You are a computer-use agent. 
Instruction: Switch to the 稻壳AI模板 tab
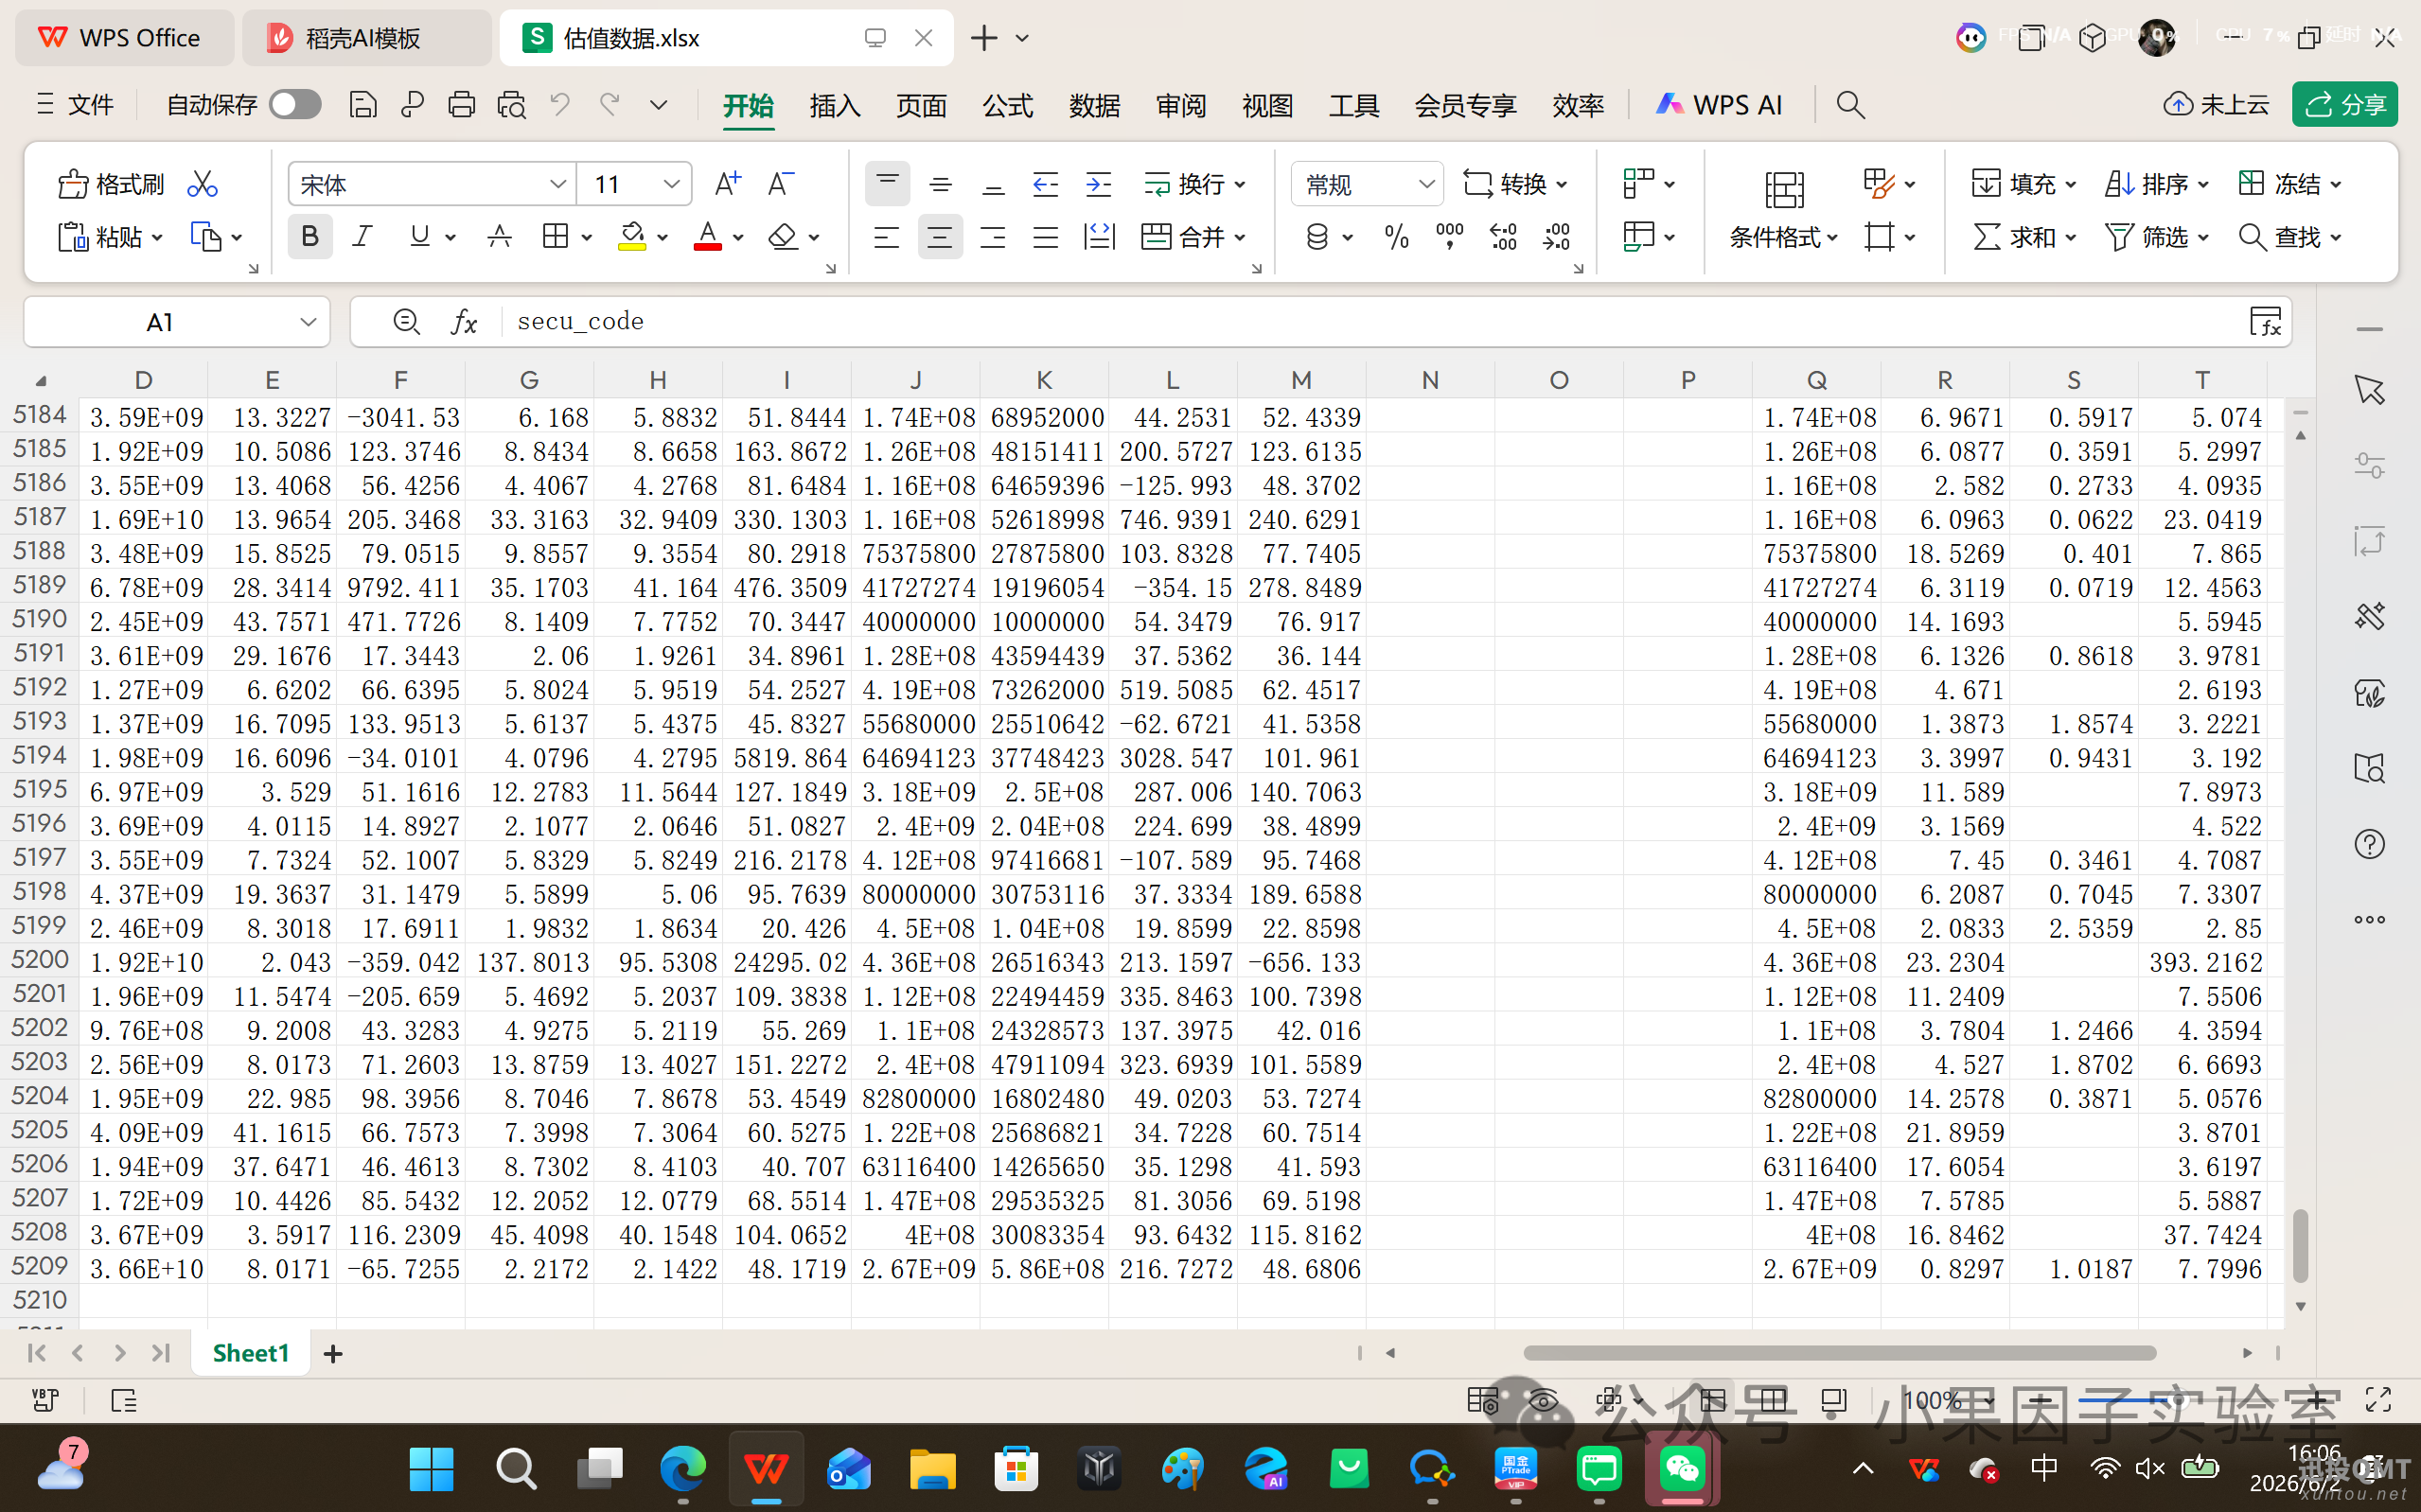pyautogui.click(x=366, y=38)
